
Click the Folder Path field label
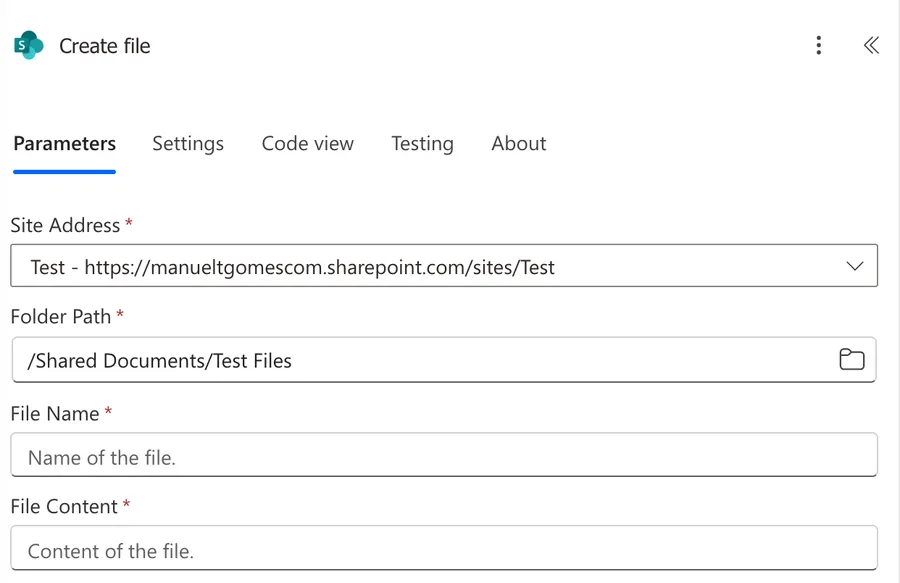(61, 316)
